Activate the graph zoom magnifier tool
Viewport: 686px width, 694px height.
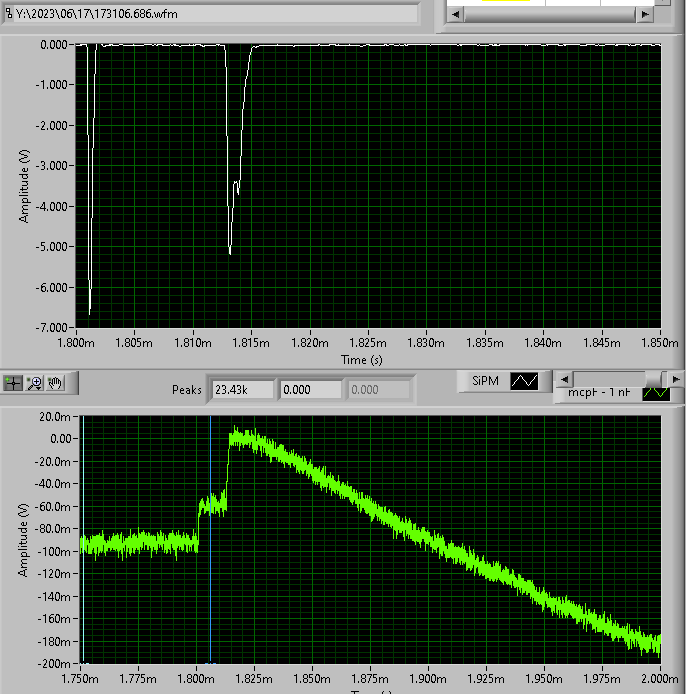[x=35, y=382]
